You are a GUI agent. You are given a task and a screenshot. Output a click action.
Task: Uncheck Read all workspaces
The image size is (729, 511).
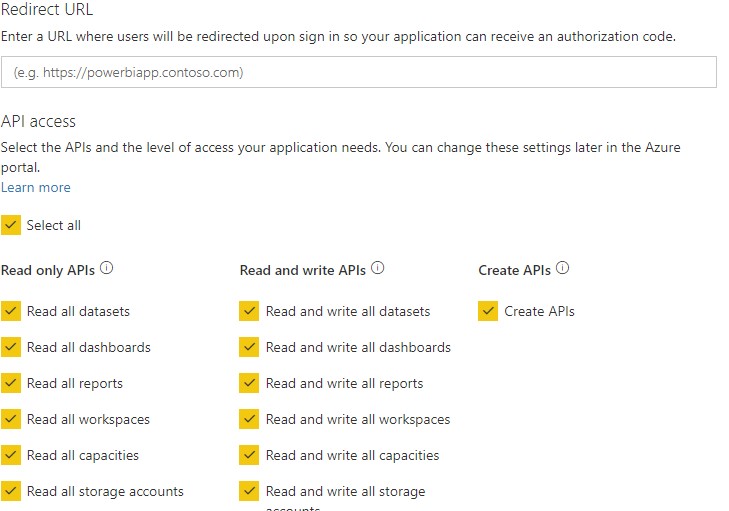click(11, 419)
